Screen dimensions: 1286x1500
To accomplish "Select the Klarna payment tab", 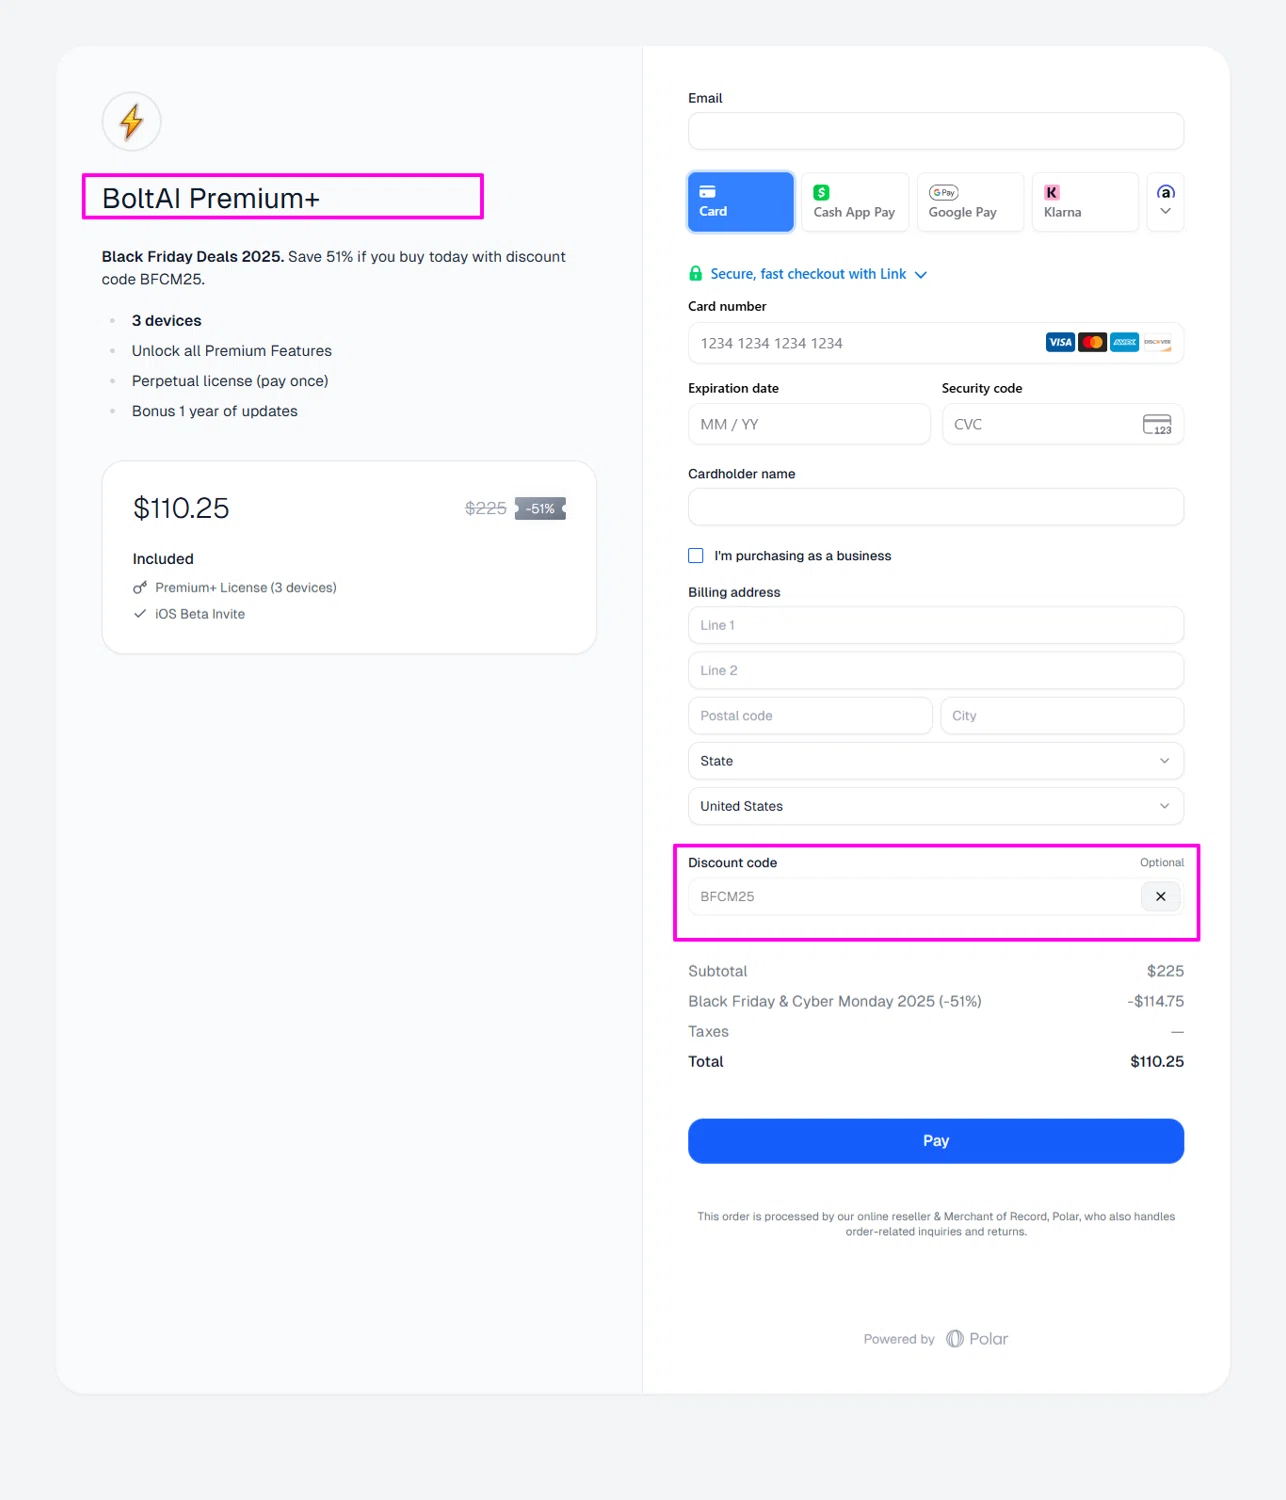I will click(x=1085, y=202).
